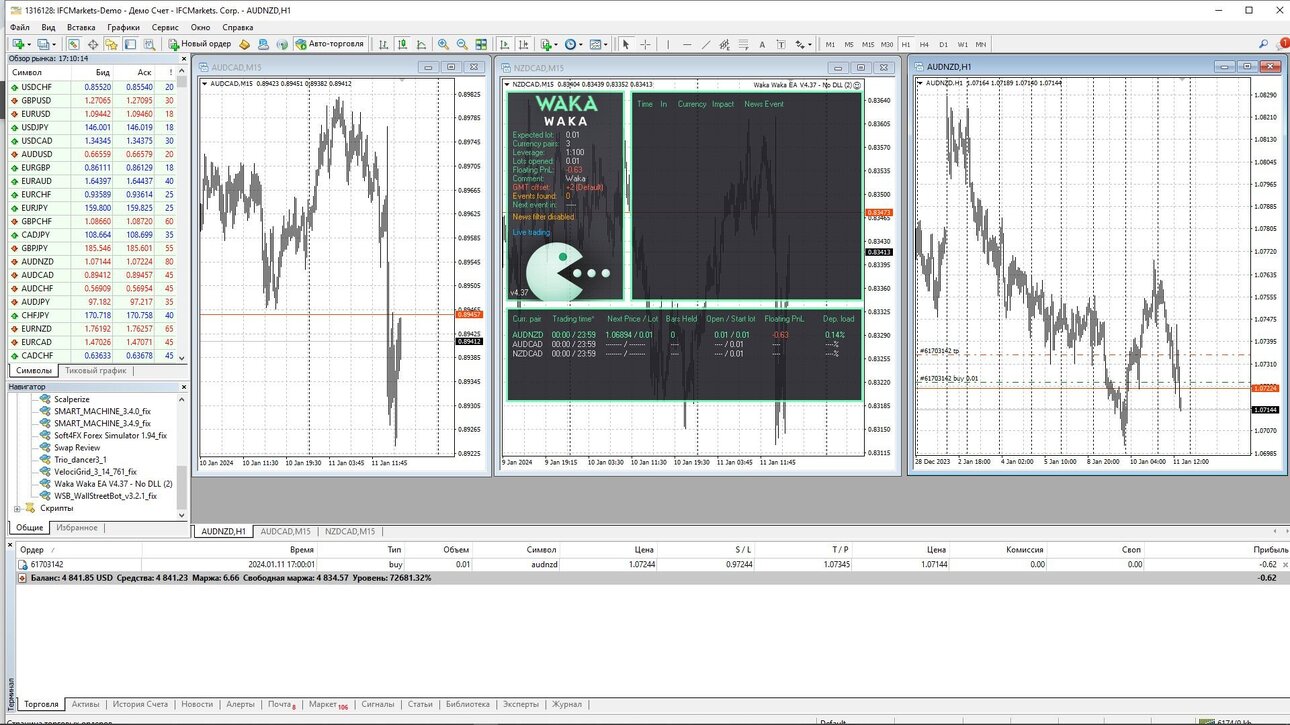Toggle the Navigator star-folder icon

pos(111,44)
